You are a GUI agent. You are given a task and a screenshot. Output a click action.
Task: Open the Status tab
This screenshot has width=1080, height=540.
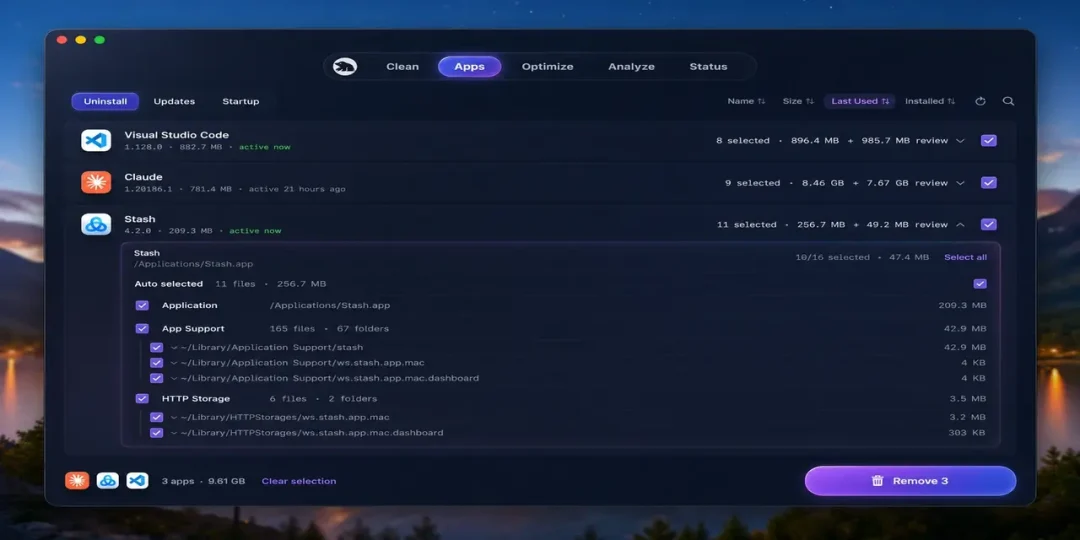[708, 67]
